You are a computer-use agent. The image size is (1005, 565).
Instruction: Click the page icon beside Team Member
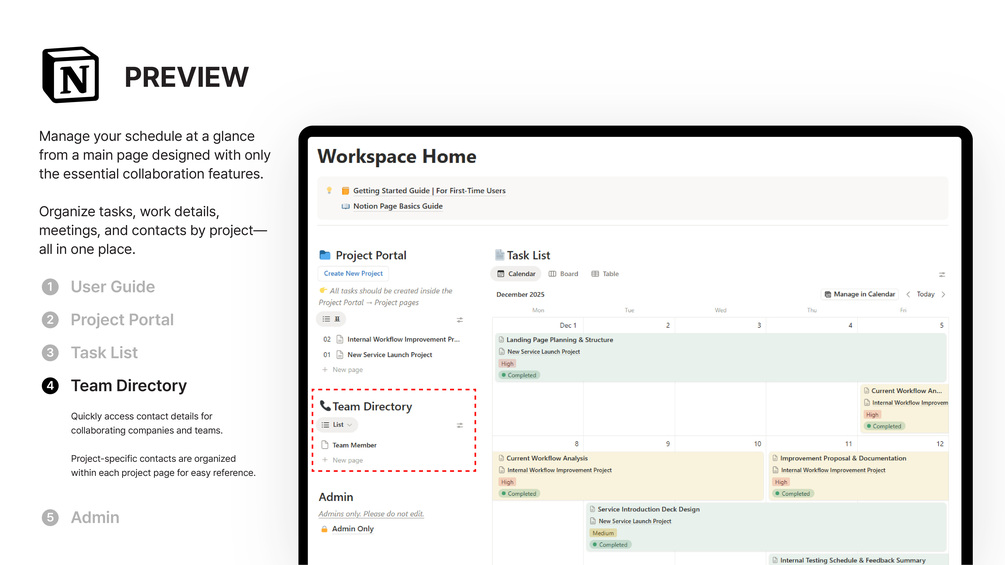[x=324, y=445]
